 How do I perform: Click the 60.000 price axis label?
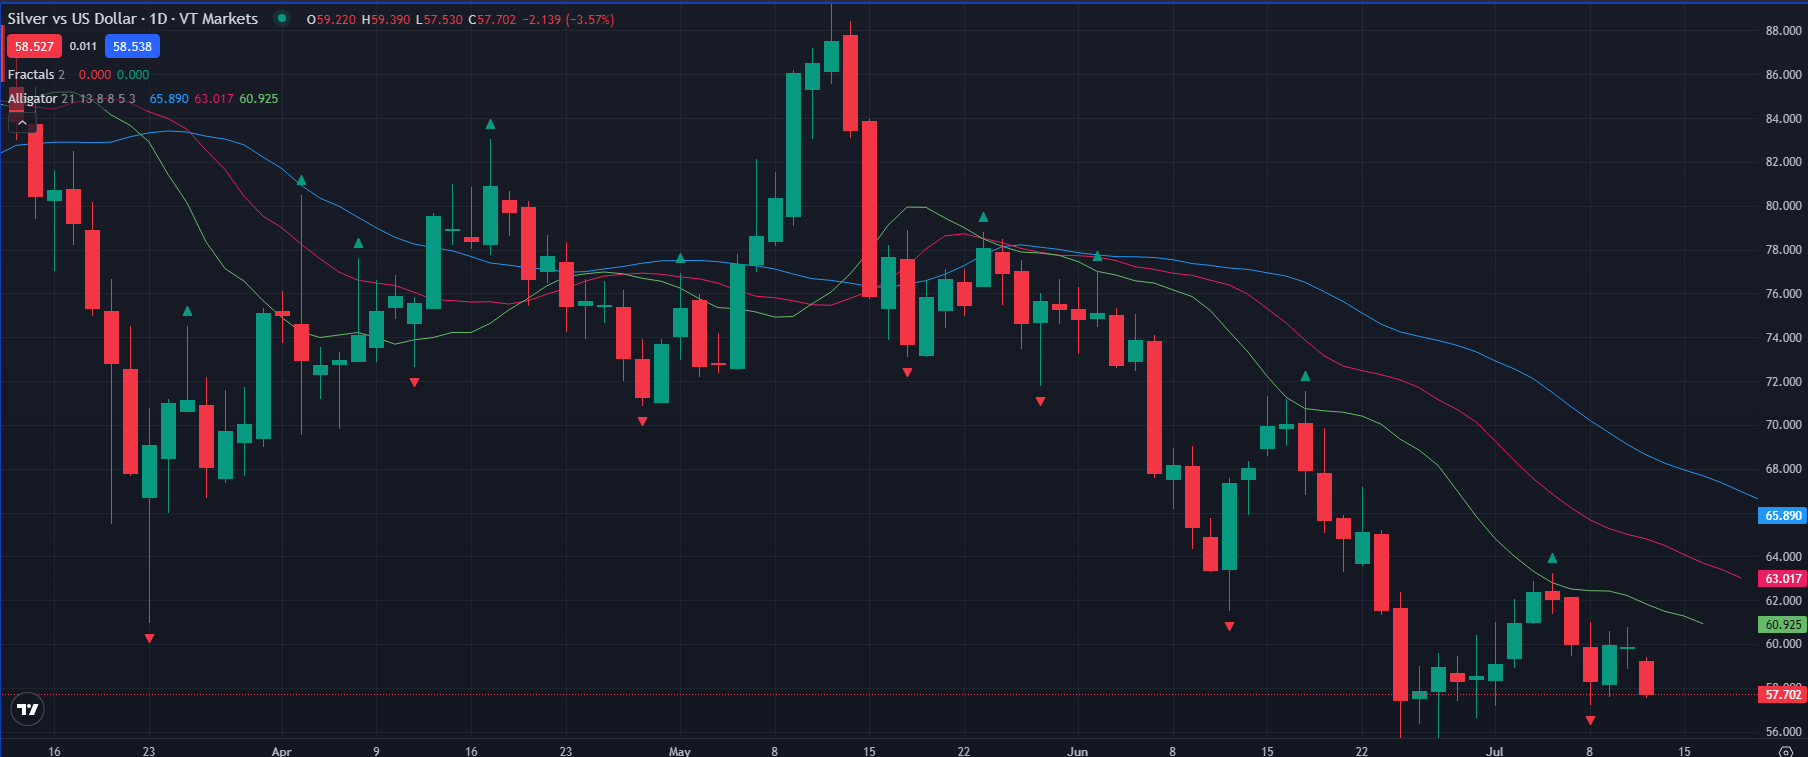point(1784,644)
